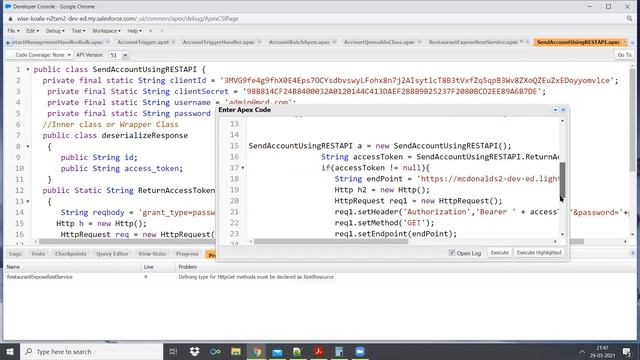Open the Edit menu
Viewport: 640px width, 360px height.
point(32,31)
